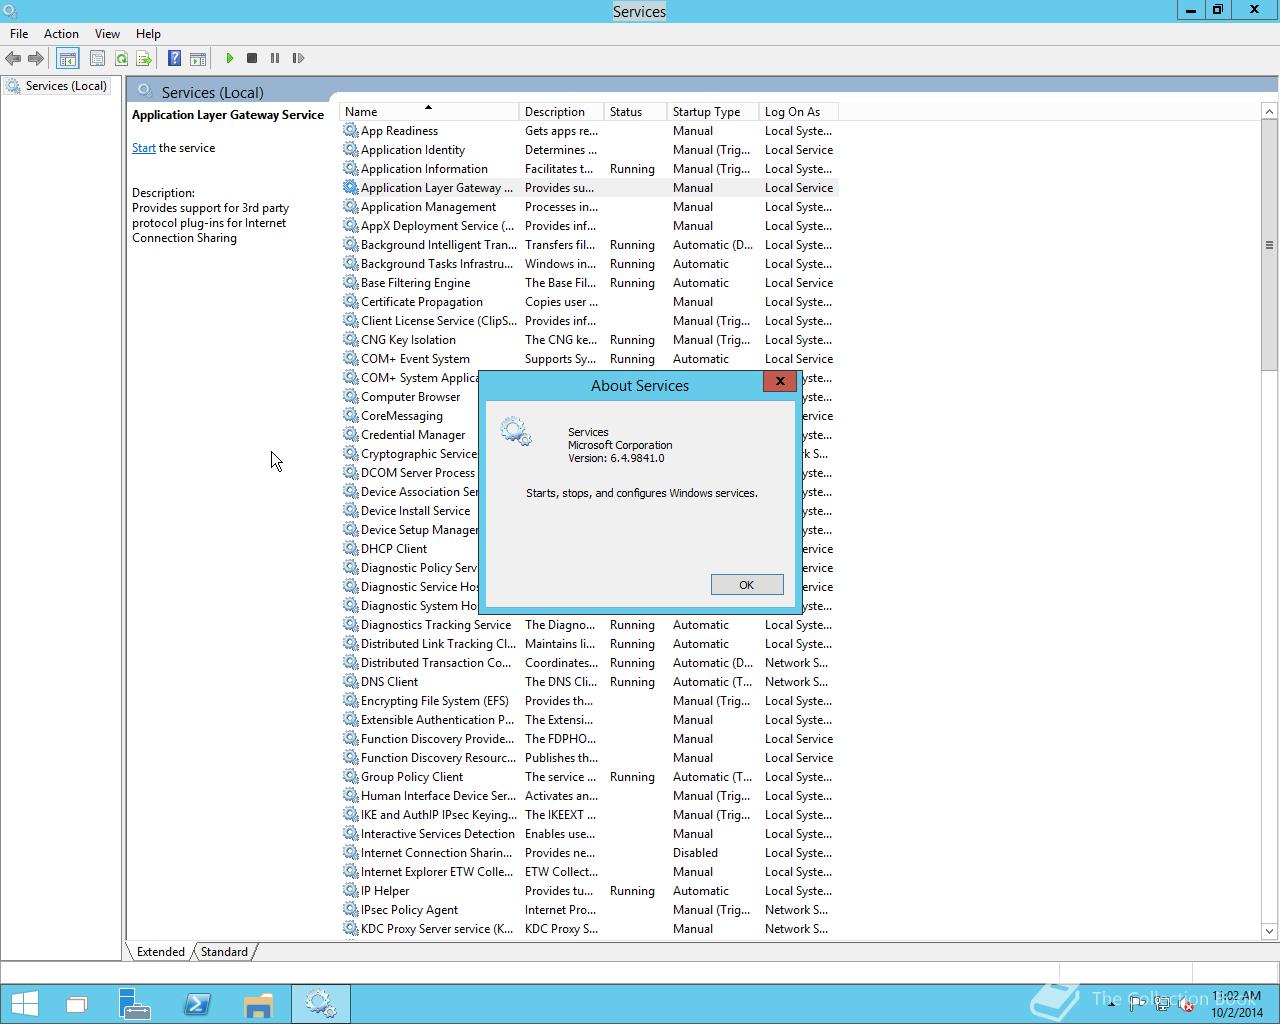The image size is (1280, 1024).
Task: Close the About Services dialog
Action: pyautogui.click(x=780, y=381)
